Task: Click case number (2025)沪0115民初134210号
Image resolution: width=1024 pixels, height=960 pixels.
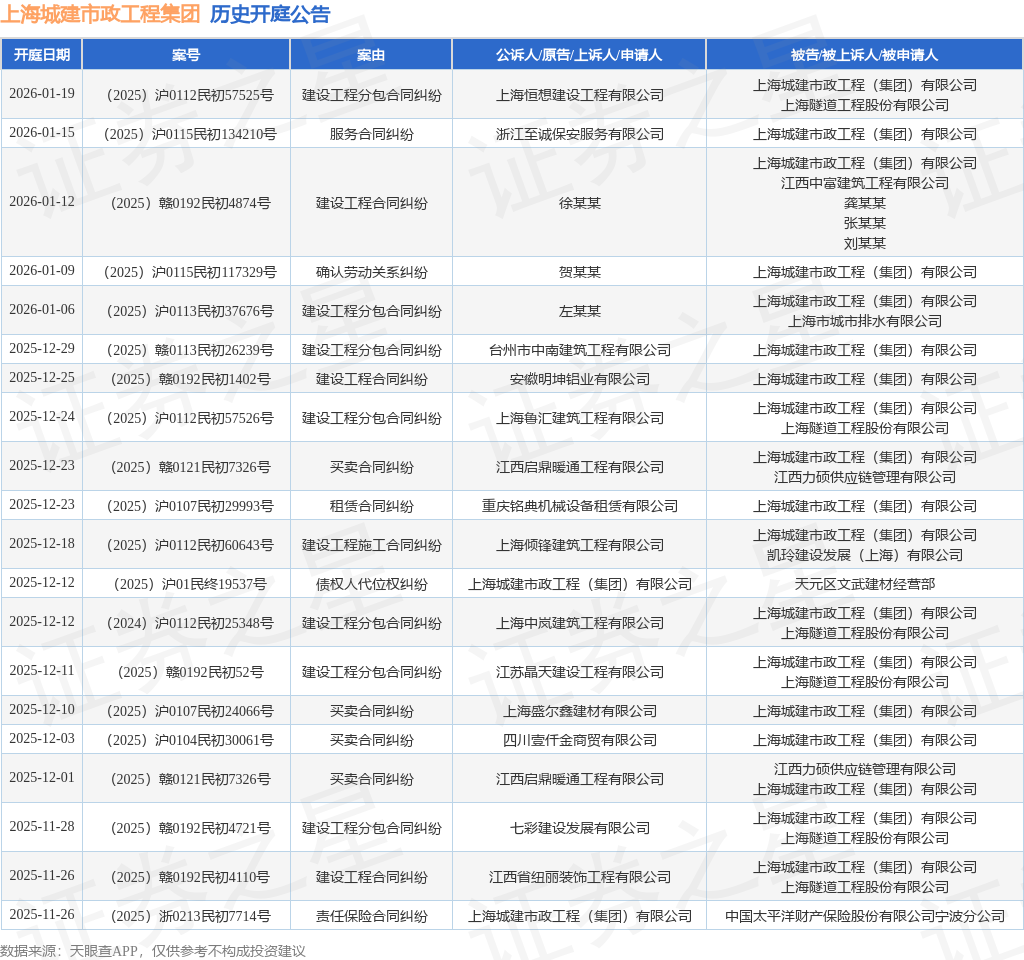Action: click(x=186, y=135)
